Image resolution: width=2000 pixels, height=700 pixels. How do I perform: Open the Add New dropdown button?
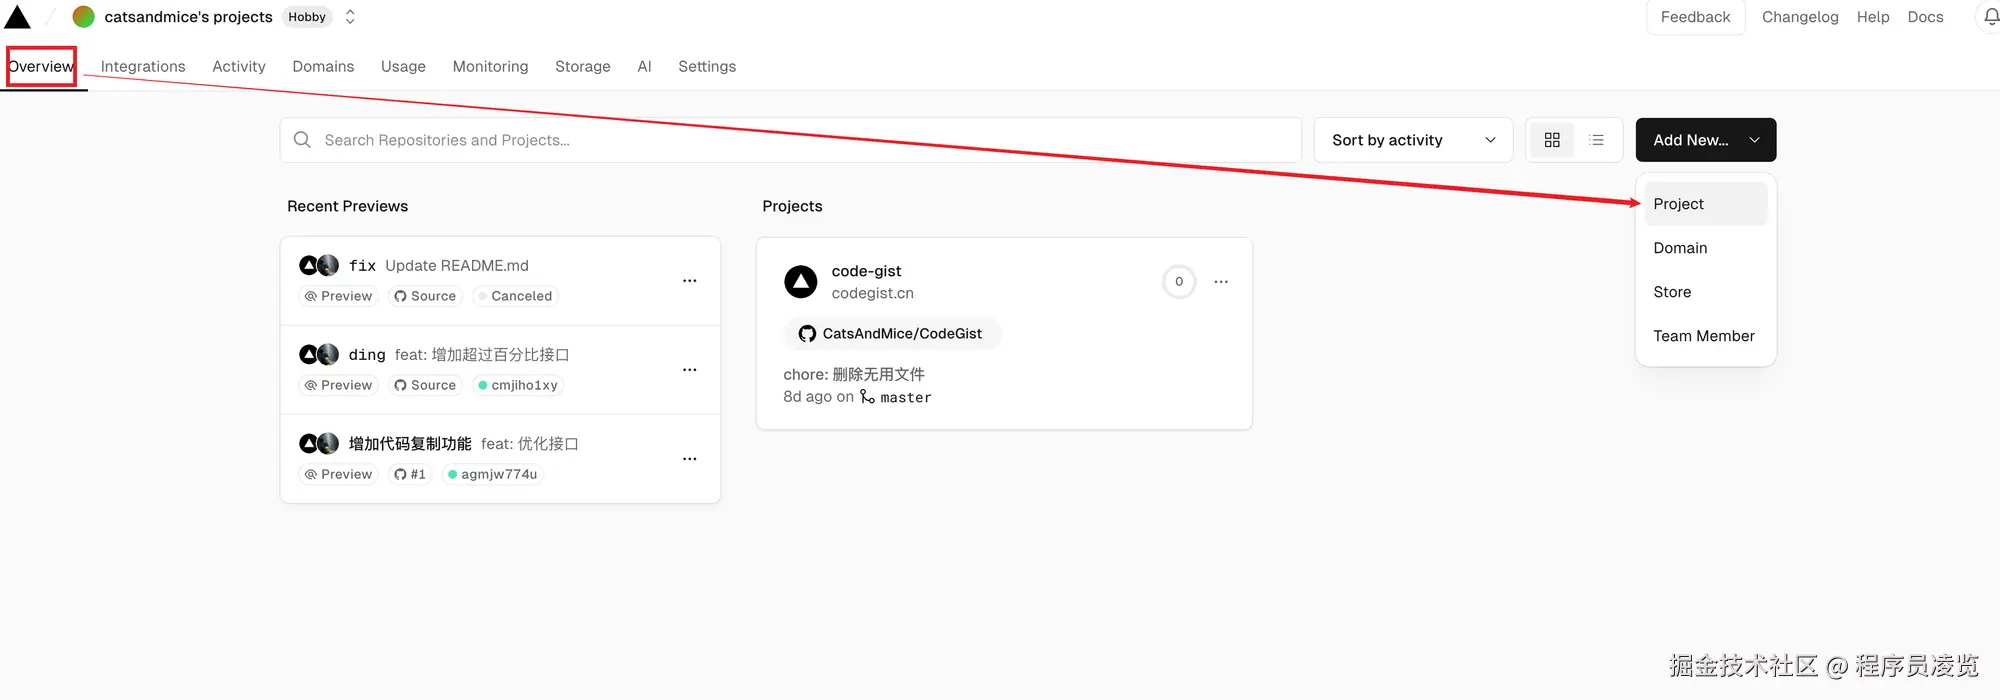[1706, 140]
